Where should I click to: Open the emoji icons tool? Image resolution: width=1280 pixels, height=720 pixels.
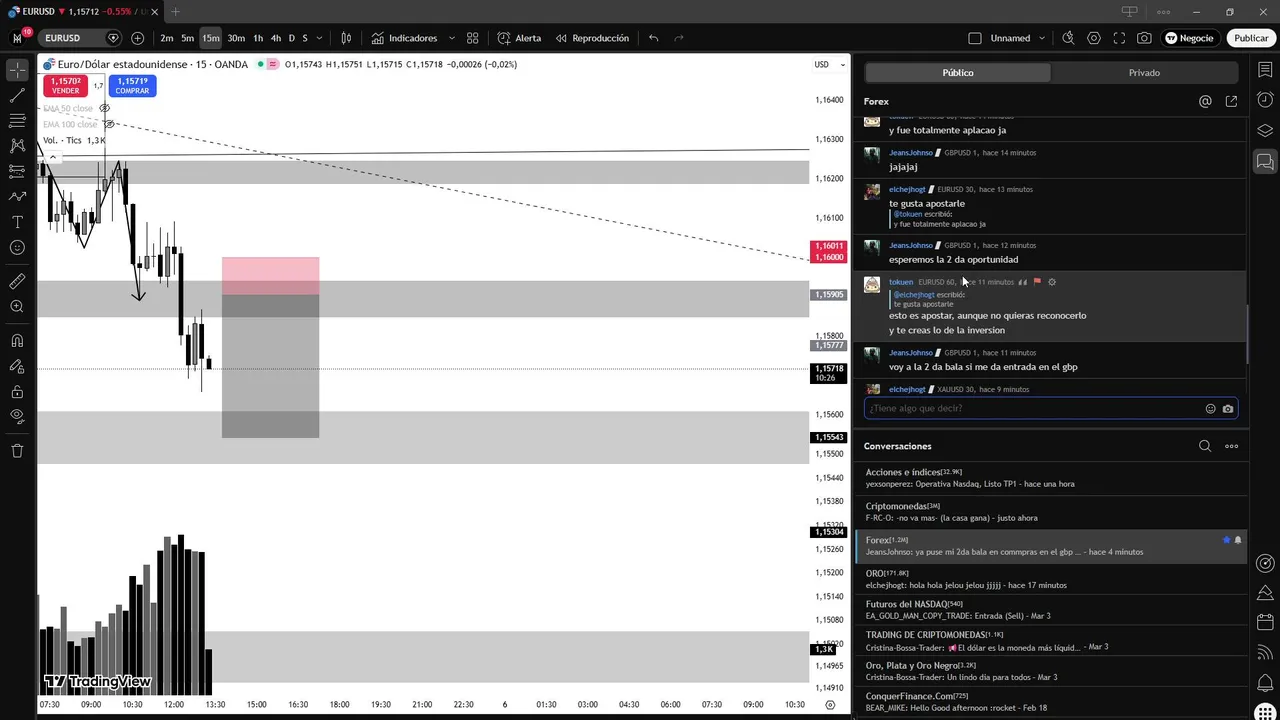click(x=17, y=247)
